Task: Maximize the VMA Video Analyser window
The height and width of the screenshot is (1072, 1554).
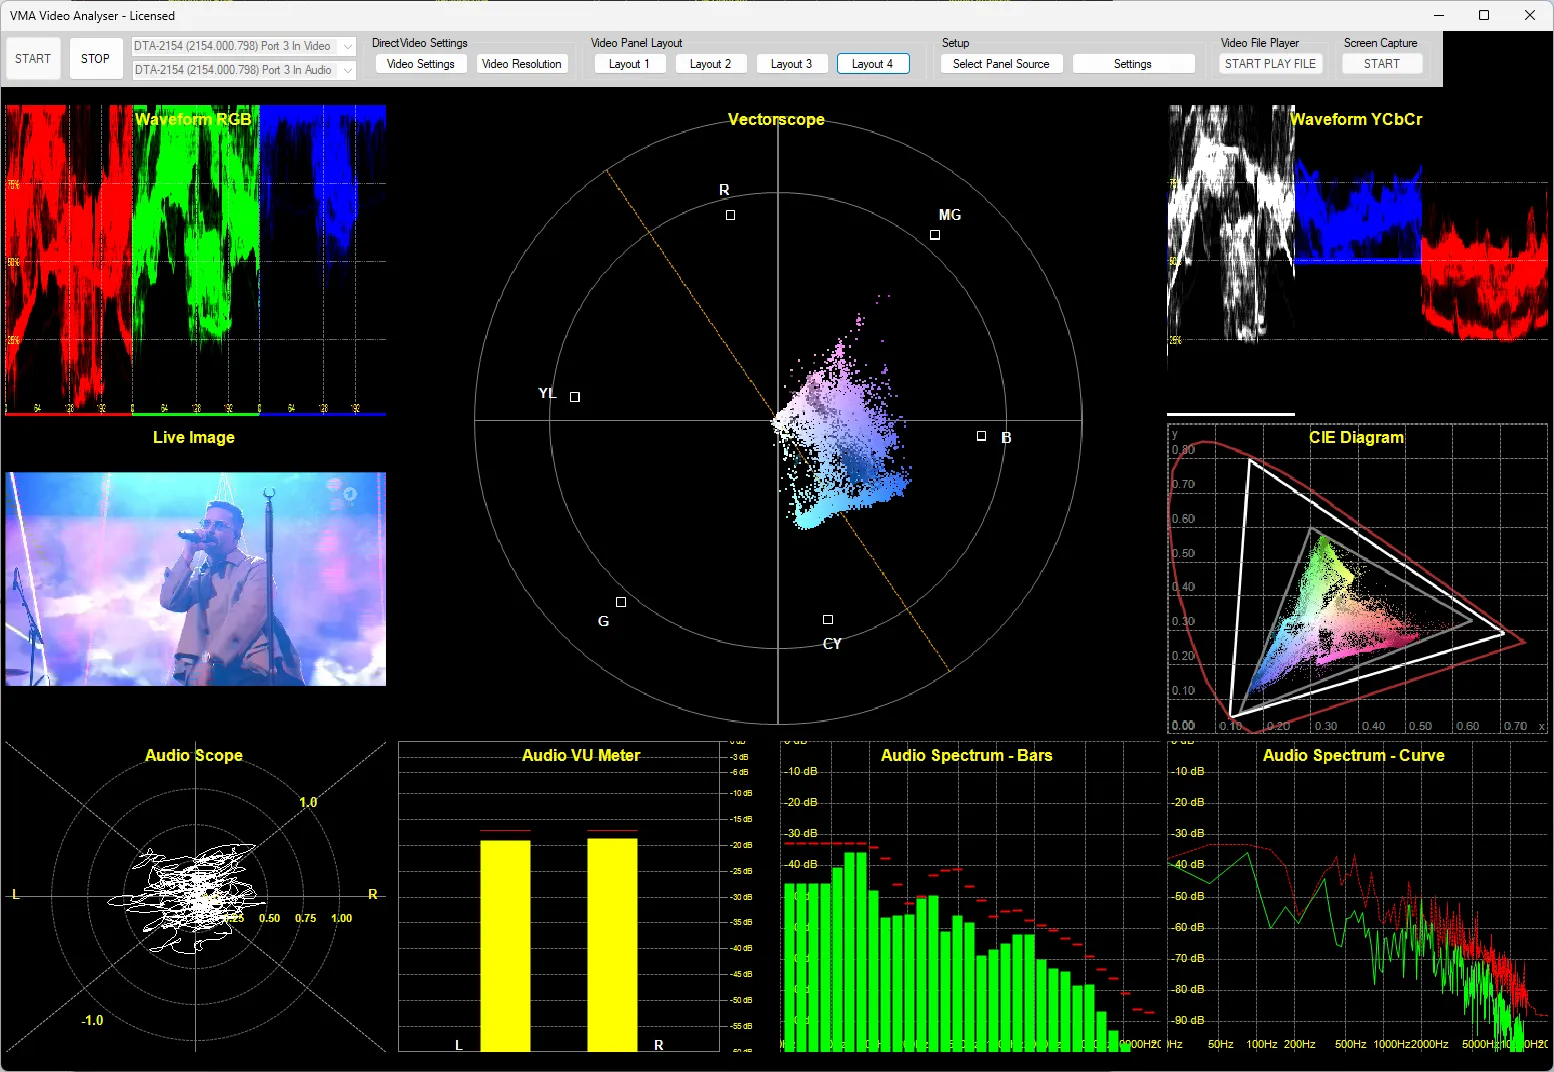Action: pos(1484,15)
